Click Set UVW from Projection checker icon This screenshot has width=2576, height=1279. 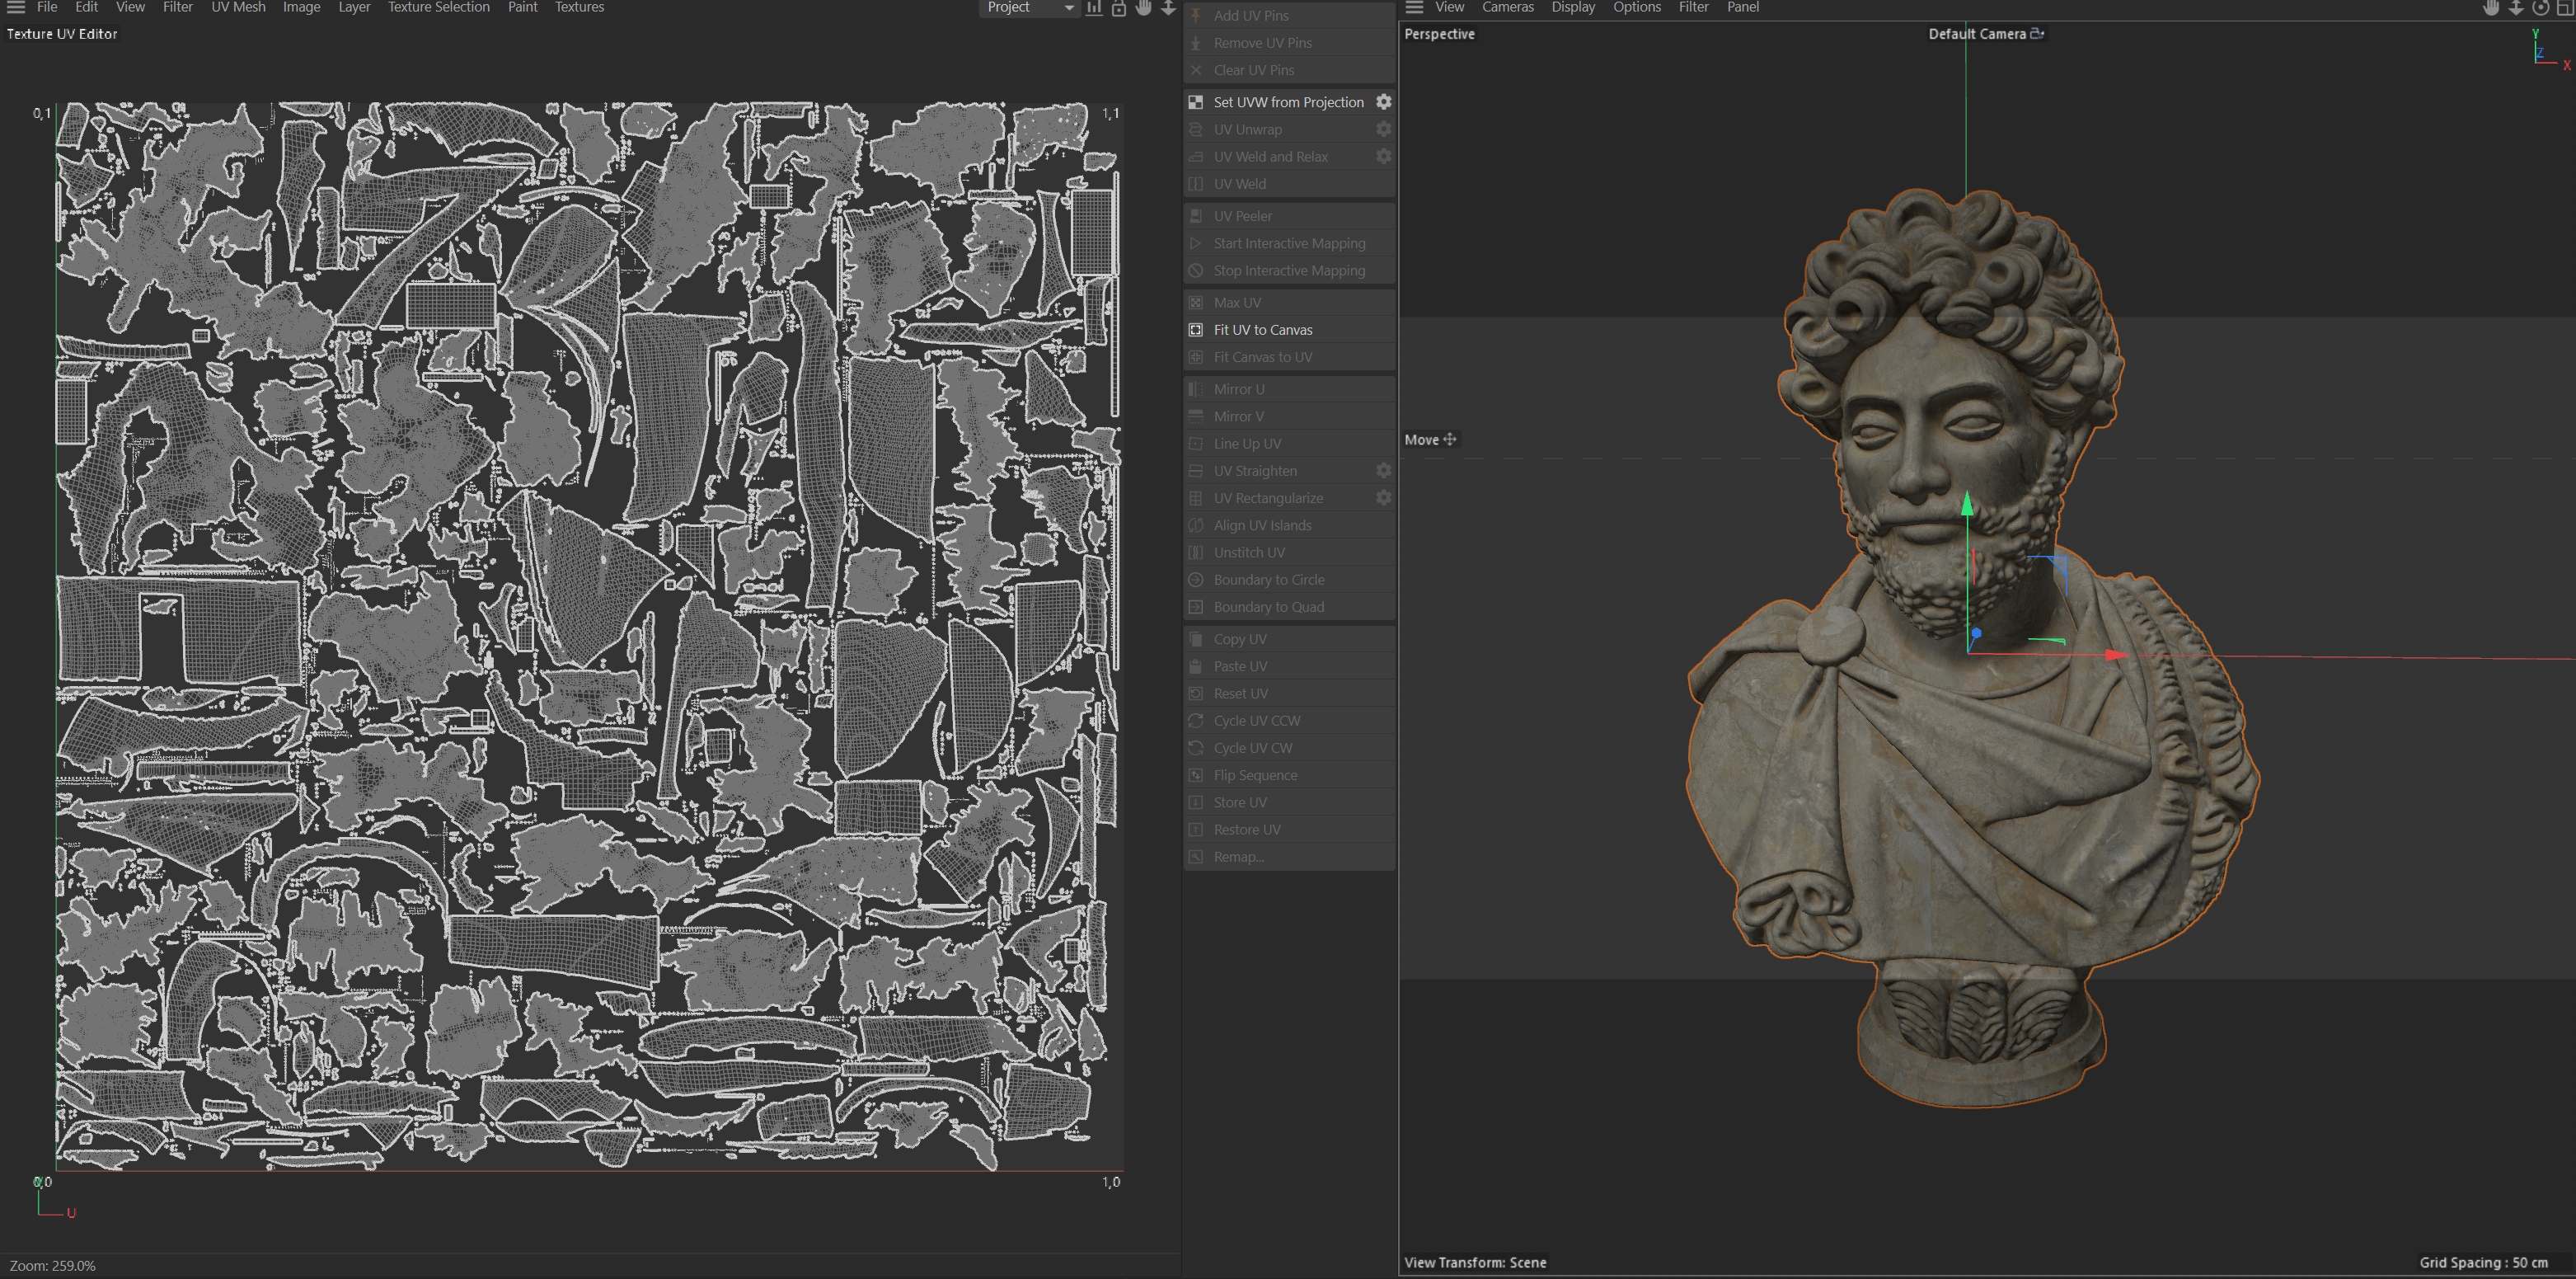[x=1196, y=102]
